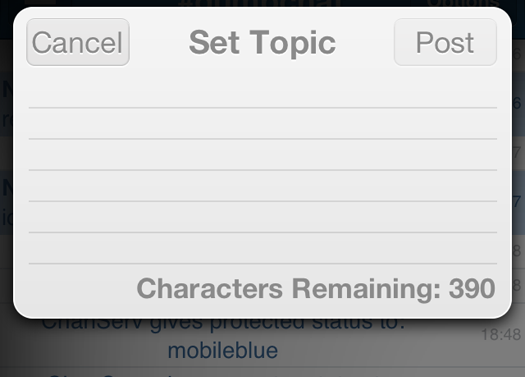525x377 pixels.
Task: Cancel the Set Topic dialog
Action: (78, 42)
